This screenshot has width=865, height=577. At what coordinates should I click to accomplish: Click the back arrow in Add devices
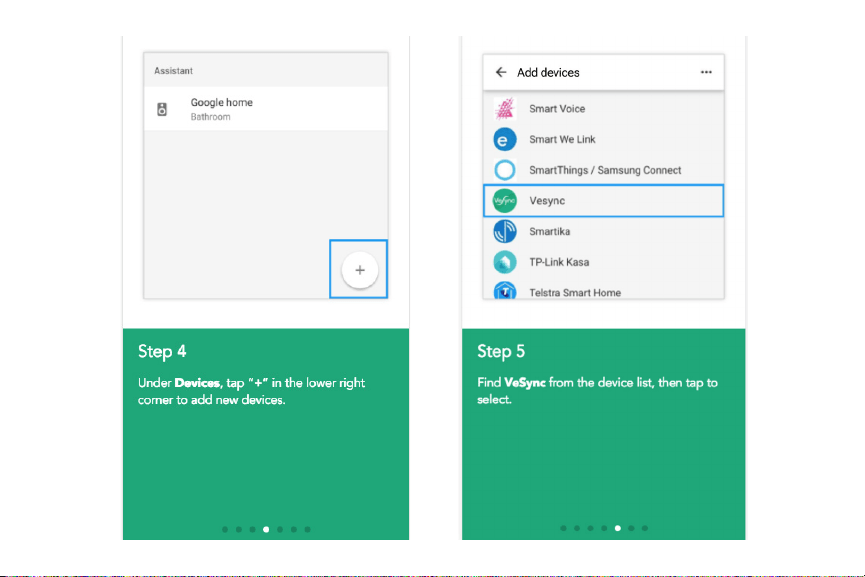pos(501,72)
